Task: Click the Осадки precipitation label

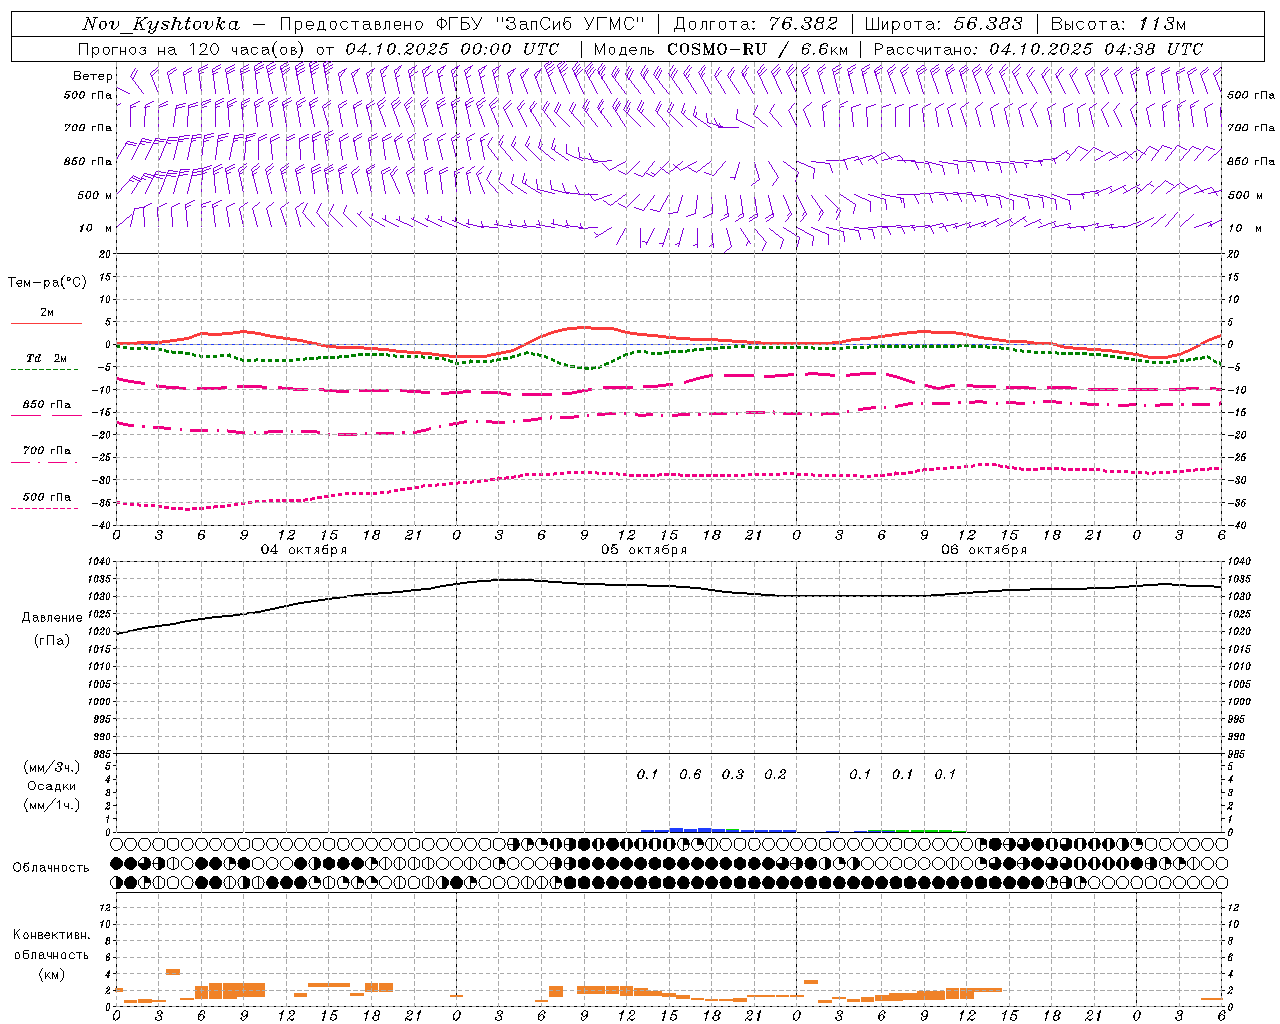Action: 51,786
